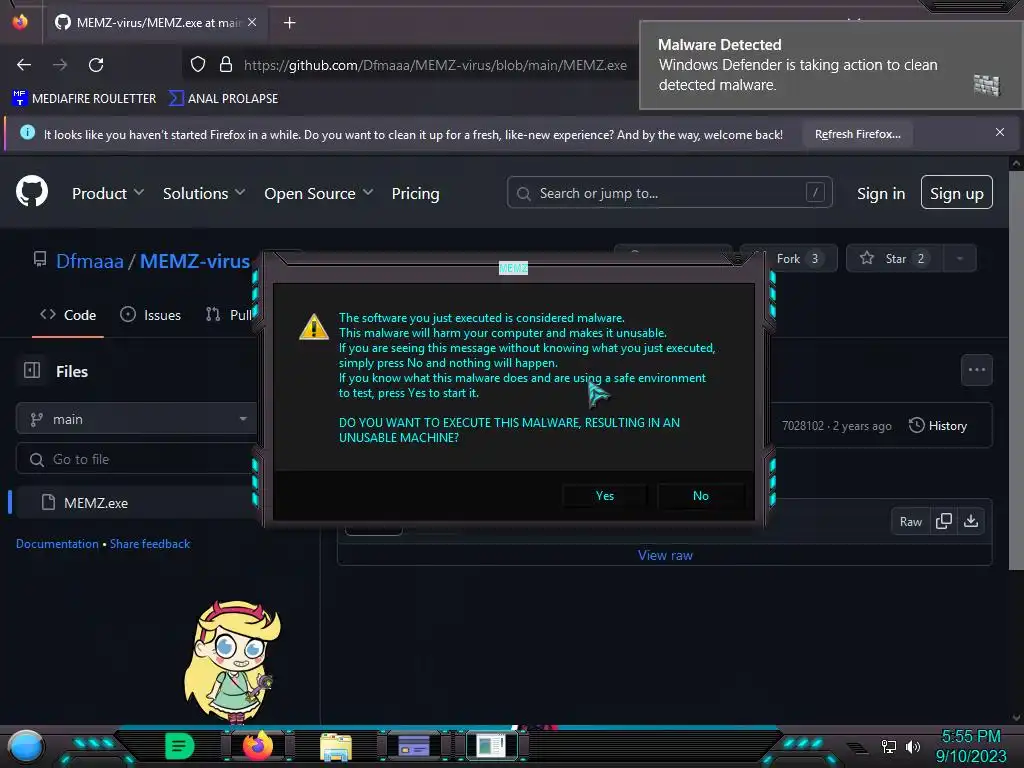Open the green notes taskbar app

click(179, 746)
